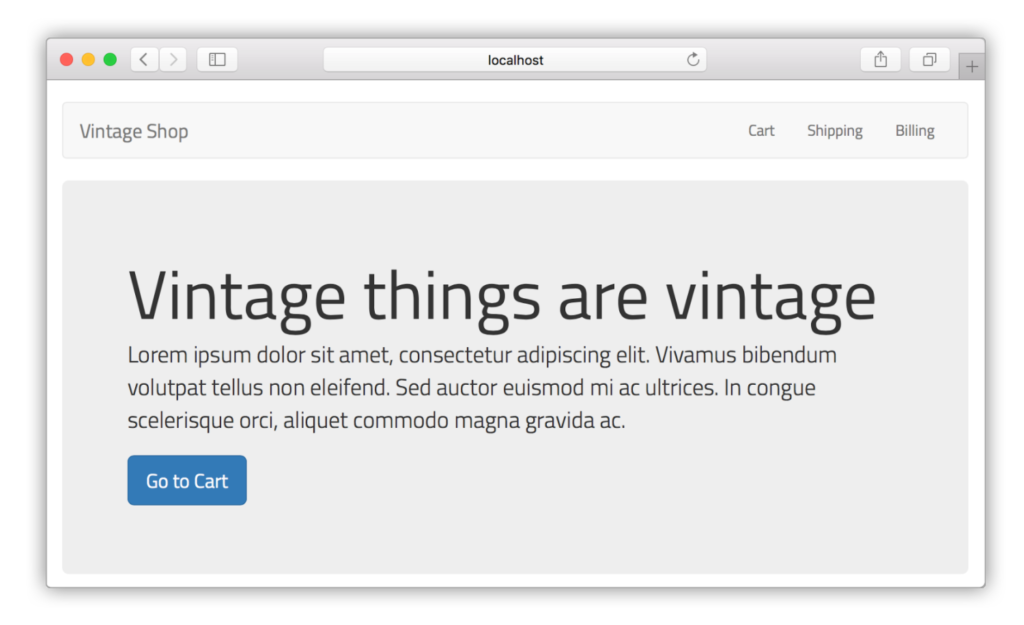
Task: Go back with the browser back arrow
Action: [x=144, y=59]
